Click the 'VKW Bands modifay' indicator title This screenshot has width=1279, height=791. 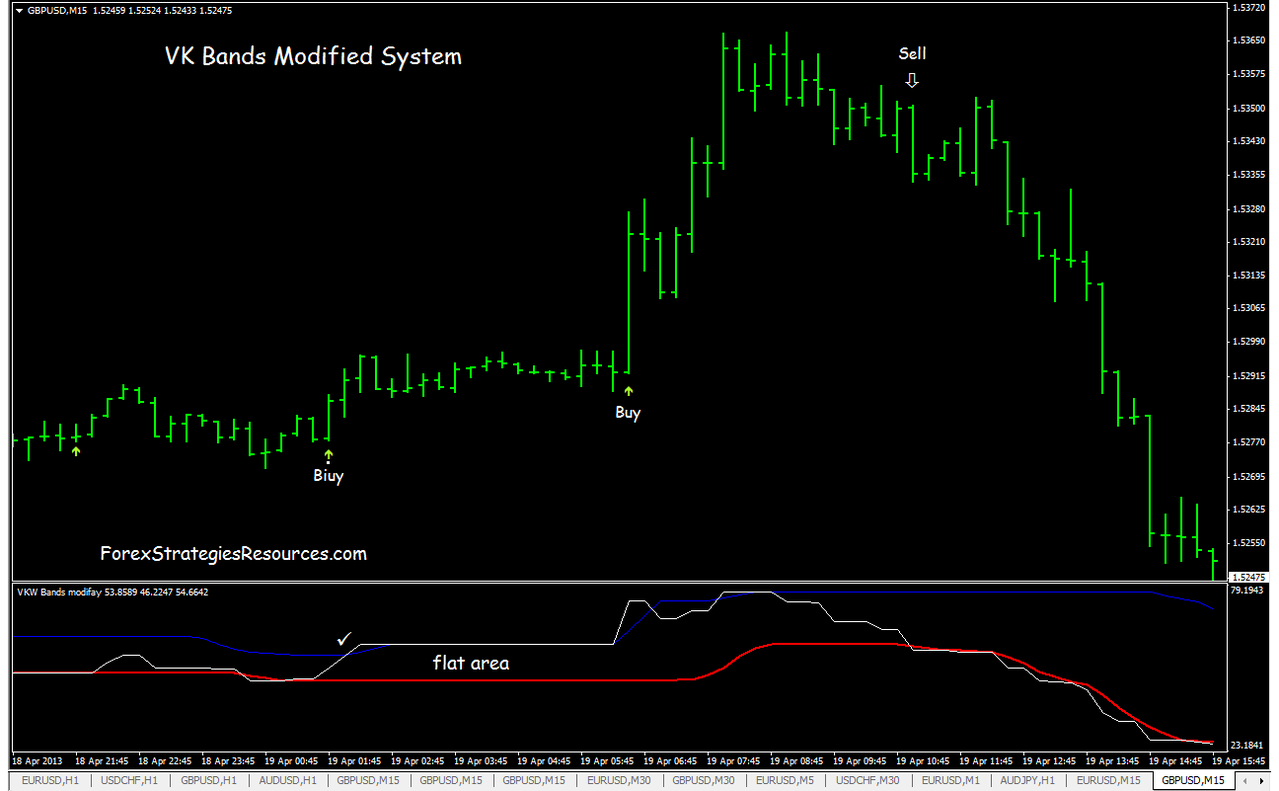tap(60, 592)
